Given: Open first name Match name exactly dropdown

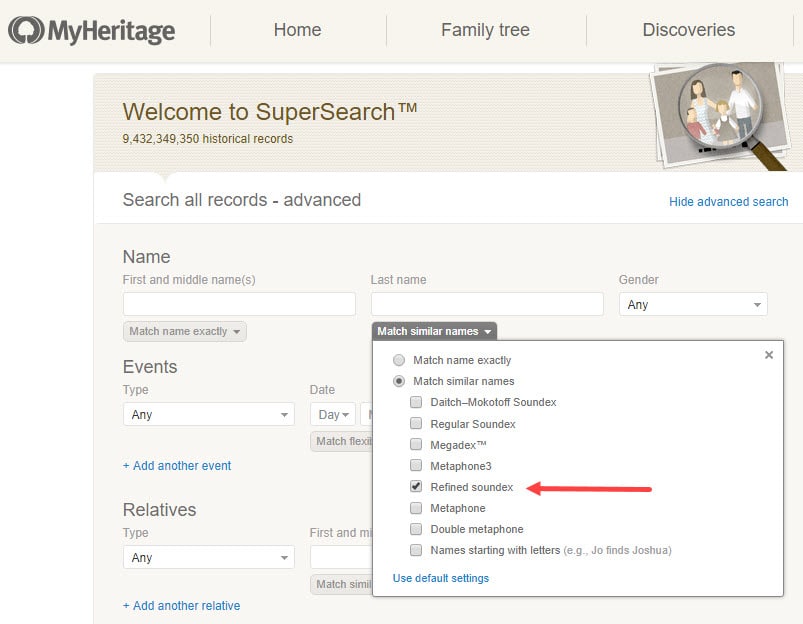Looking at the screenshot, I should (x=185, y=332).
